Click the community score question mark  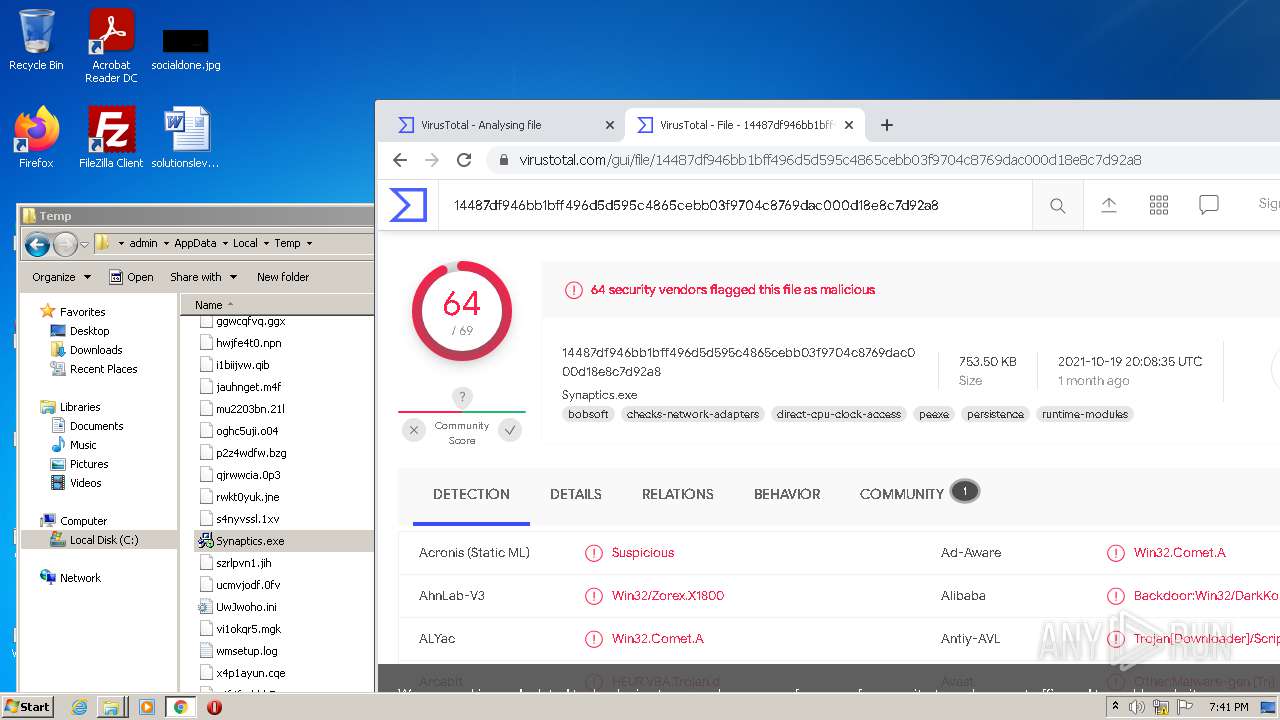point(462,397)
